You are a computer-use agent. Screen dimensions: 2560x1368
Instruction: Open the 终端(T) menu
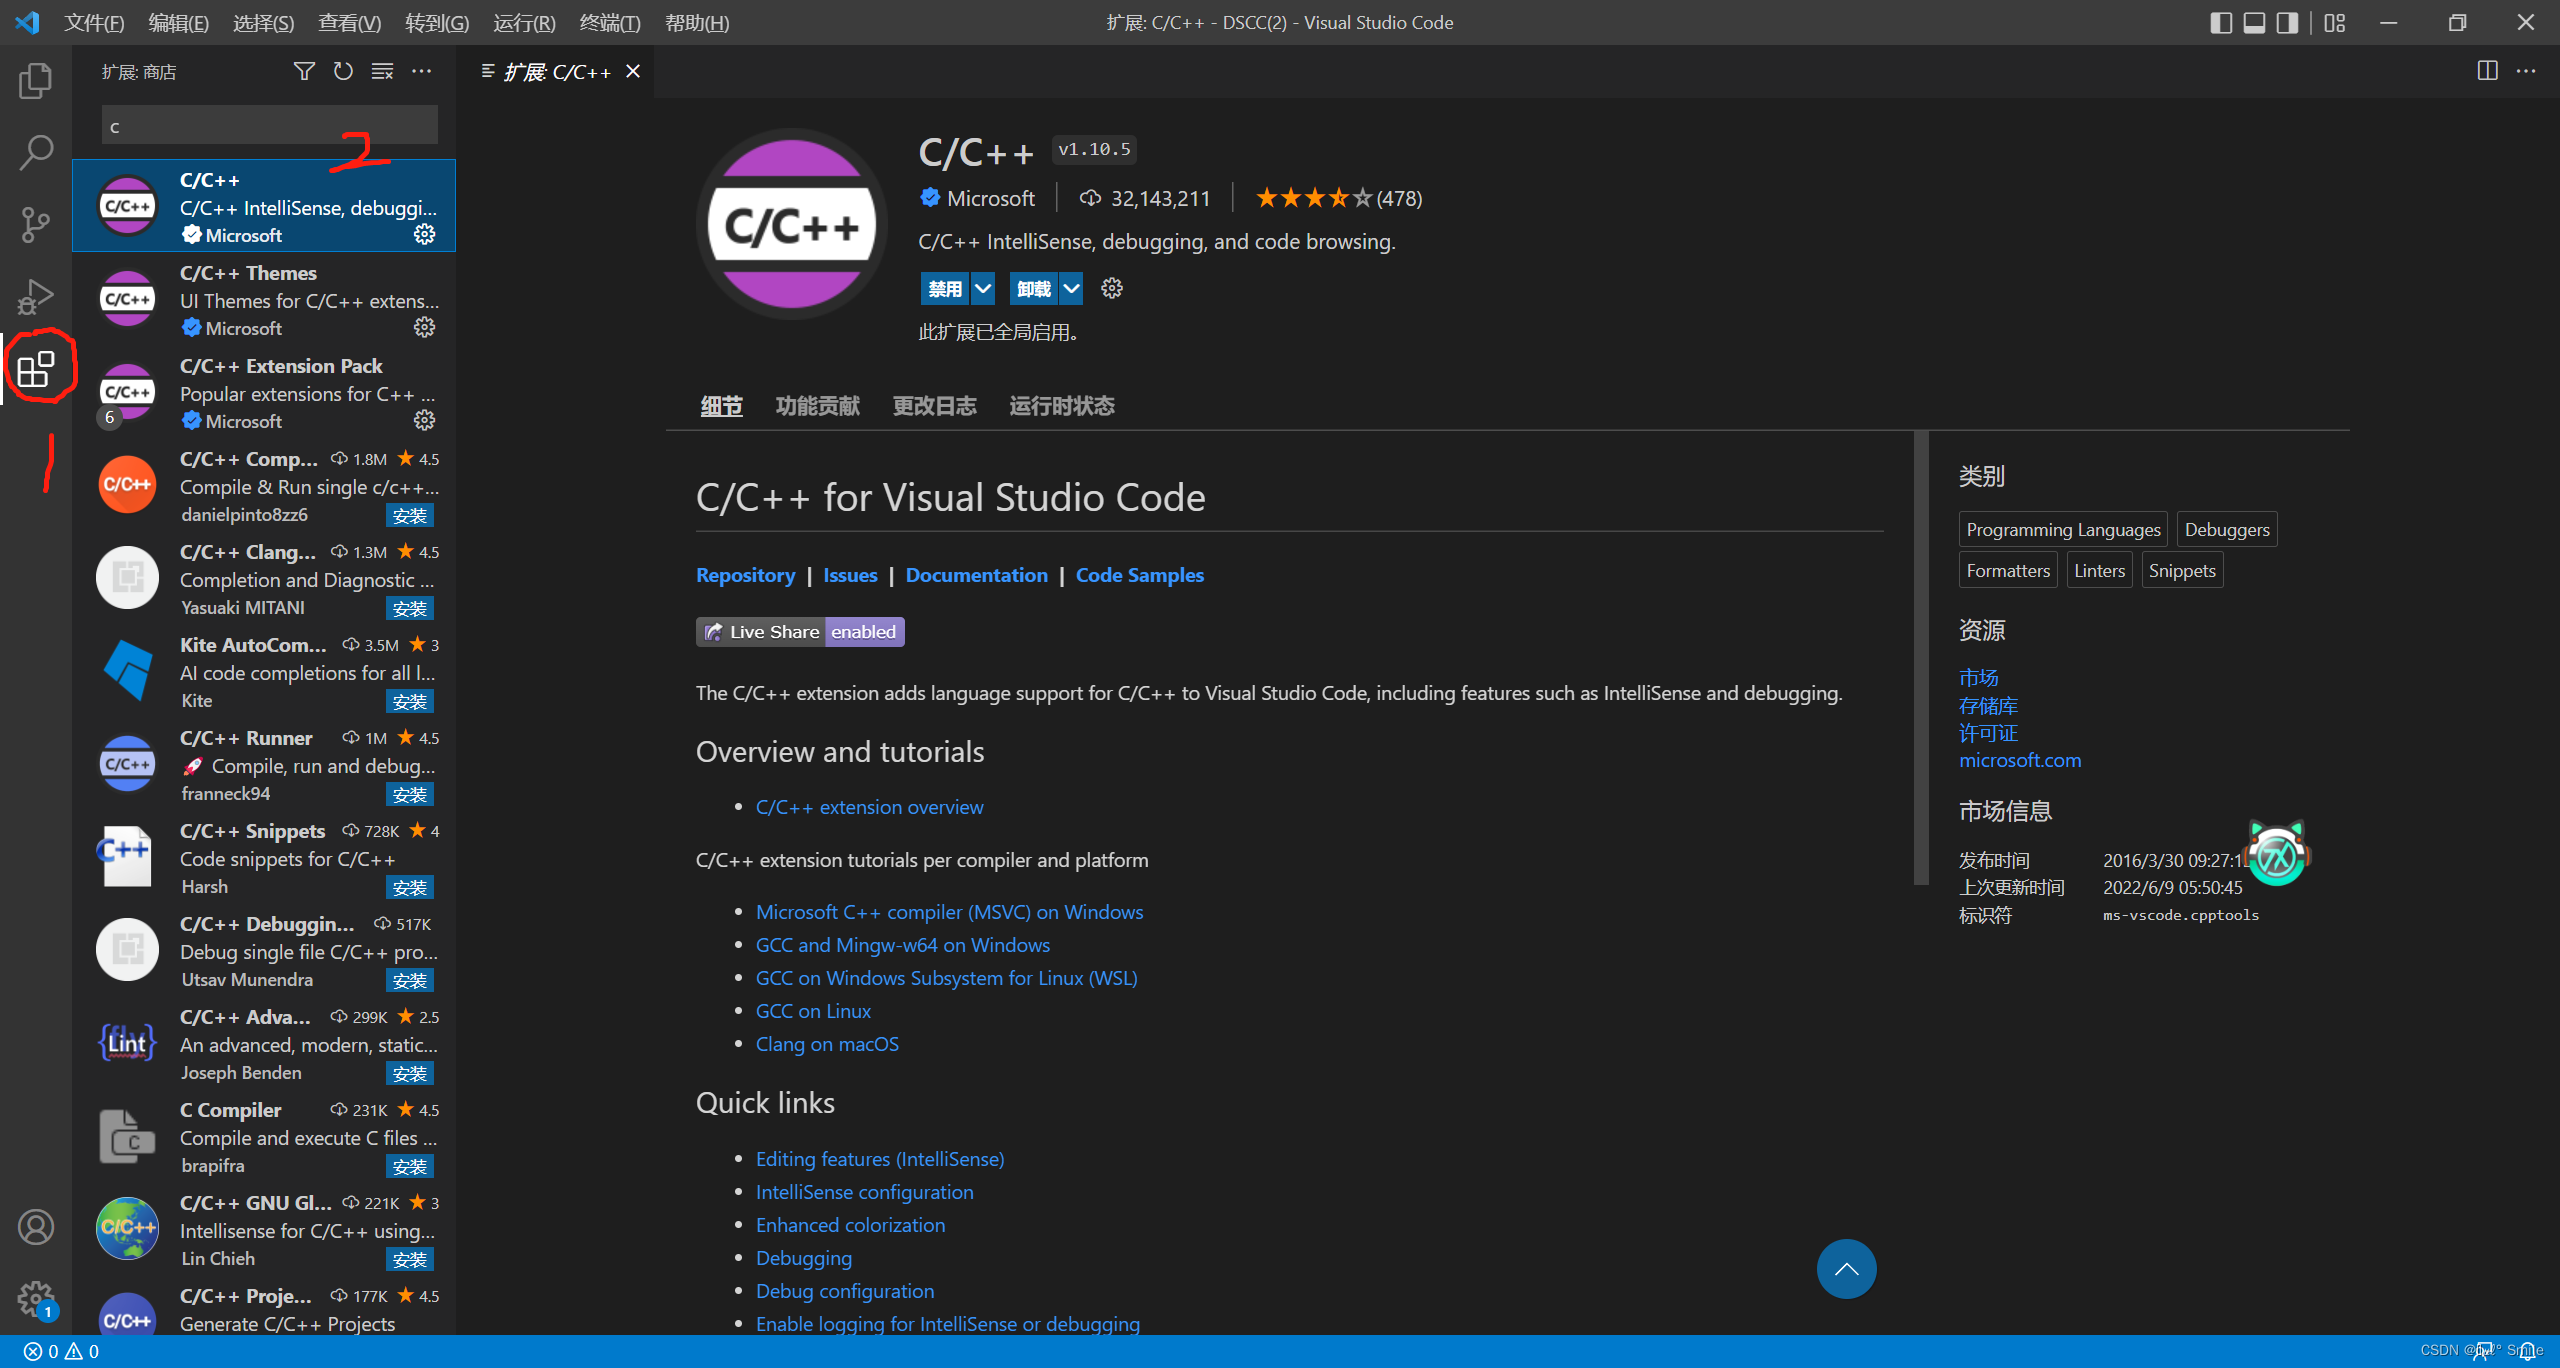[609, 23]
